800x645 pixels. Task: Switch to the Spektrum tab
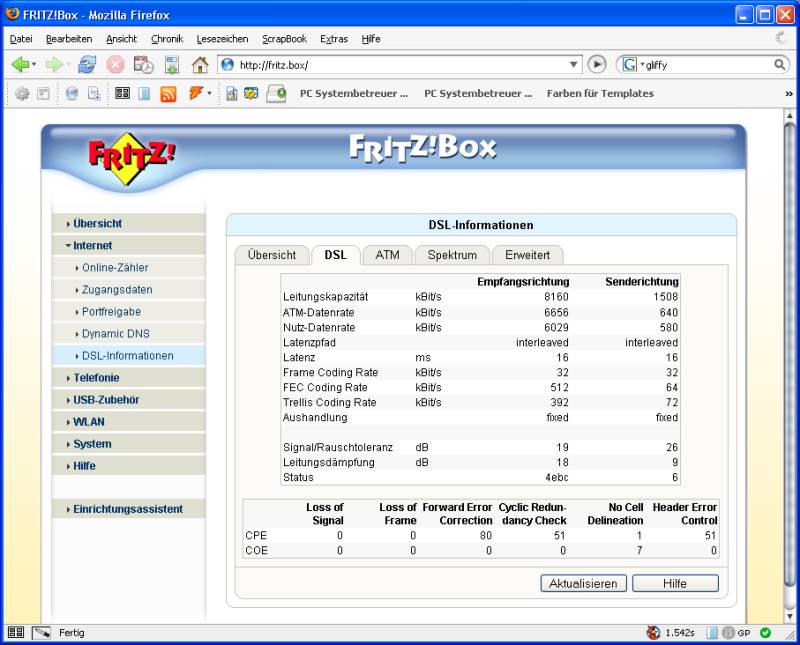coord(452,255)
